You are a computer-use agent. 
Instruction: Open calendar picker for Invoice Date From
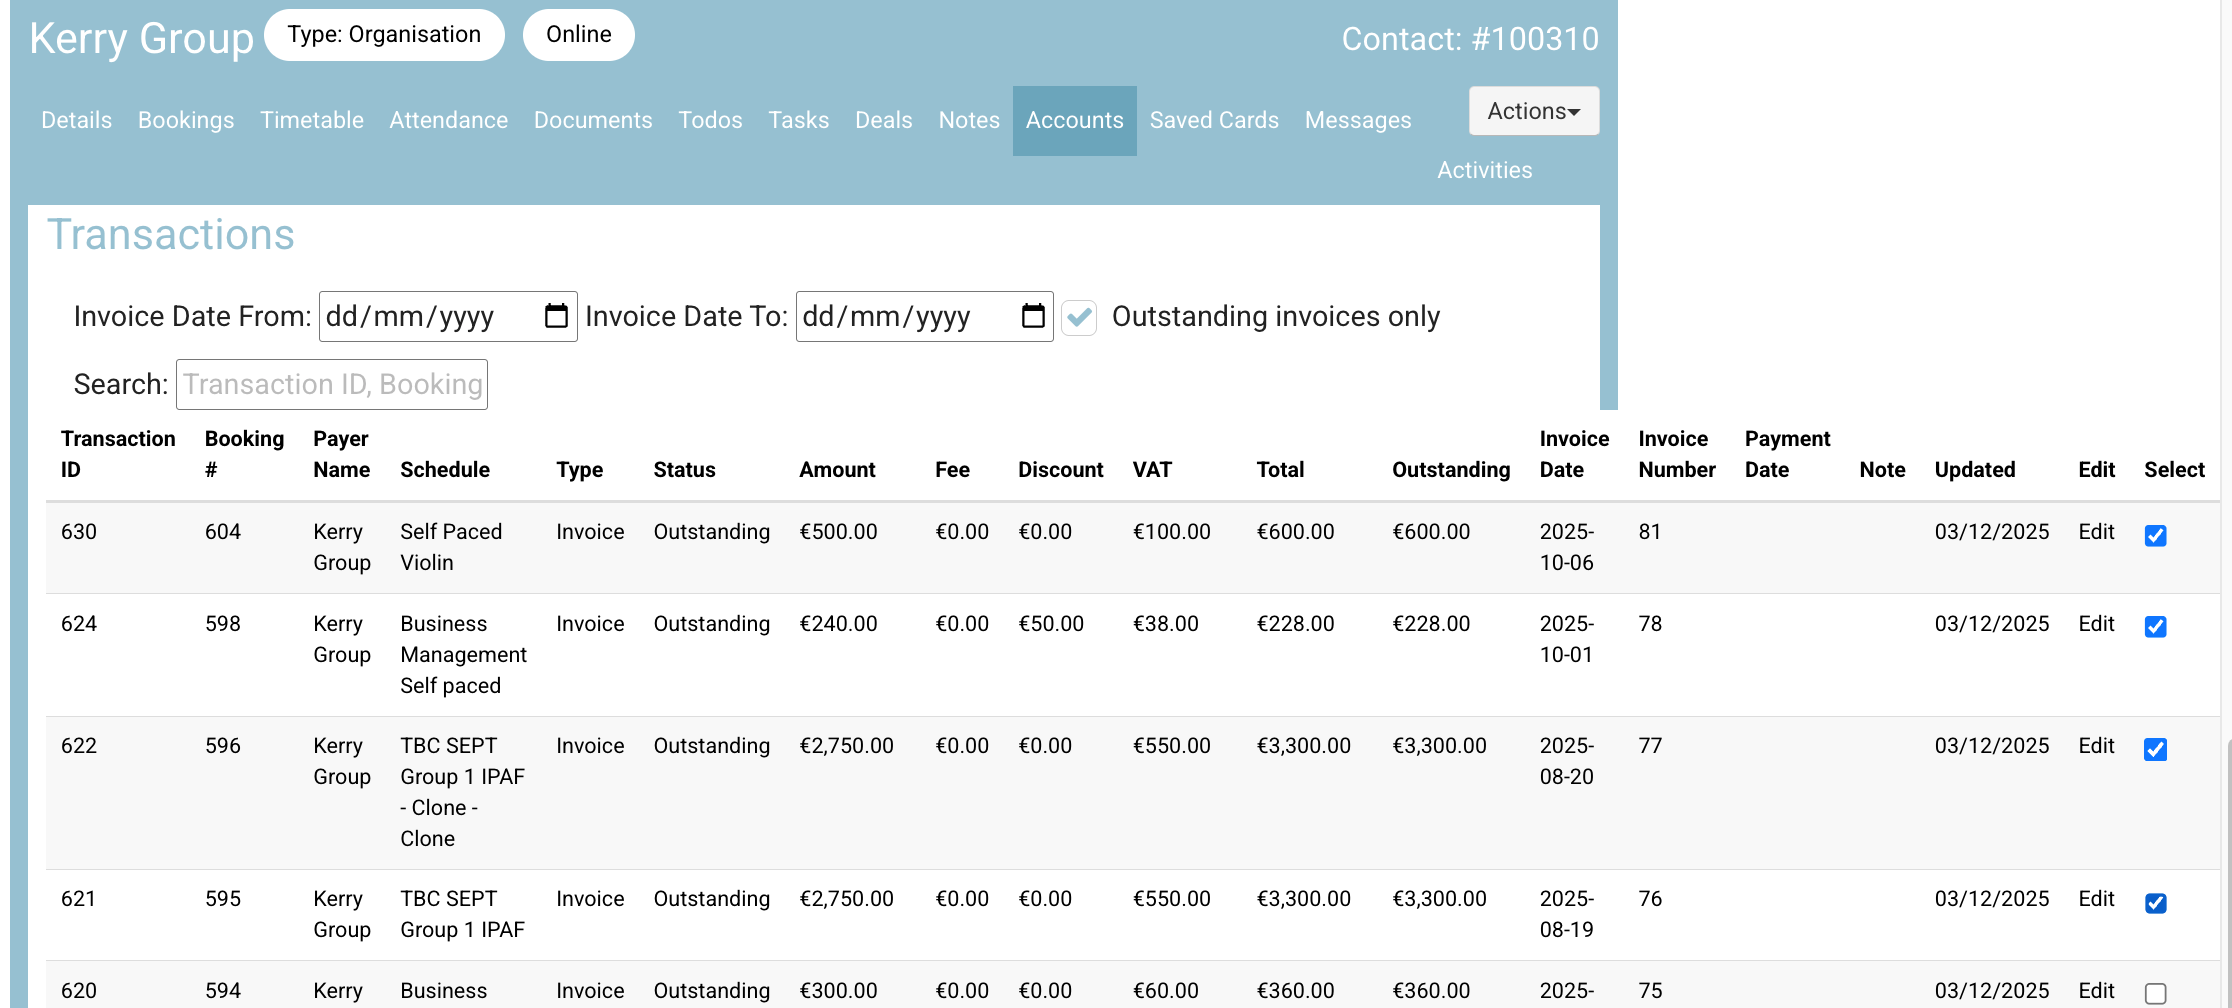556,316
